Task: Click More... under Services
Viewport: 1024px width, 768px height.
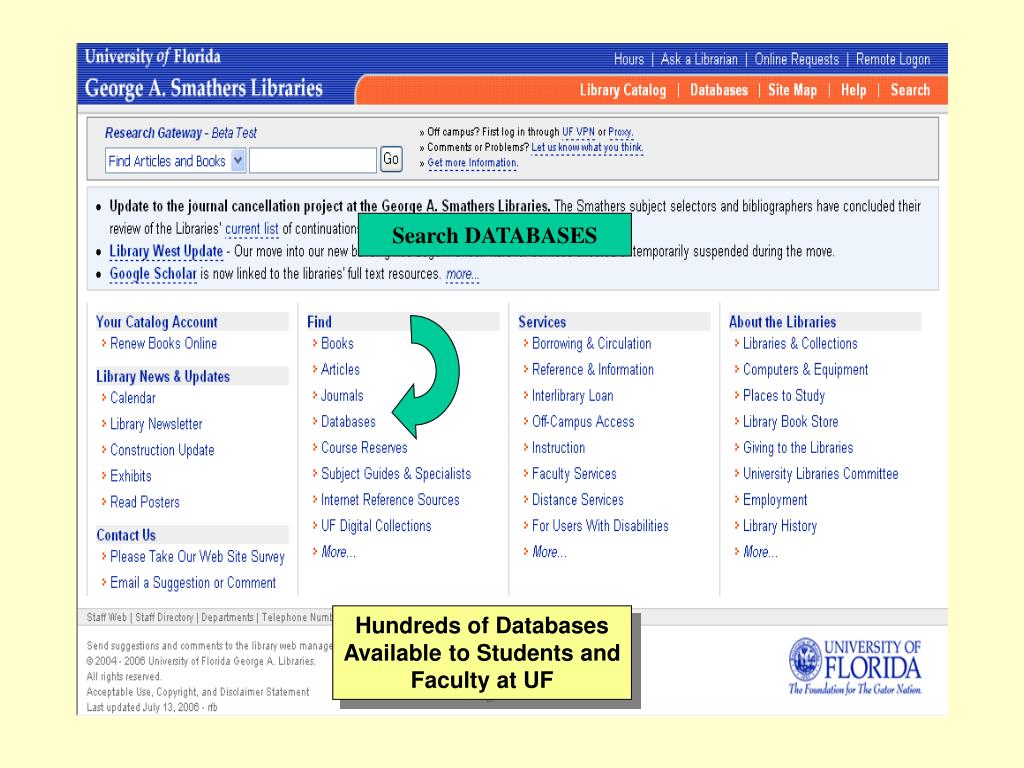Action: 549,552
